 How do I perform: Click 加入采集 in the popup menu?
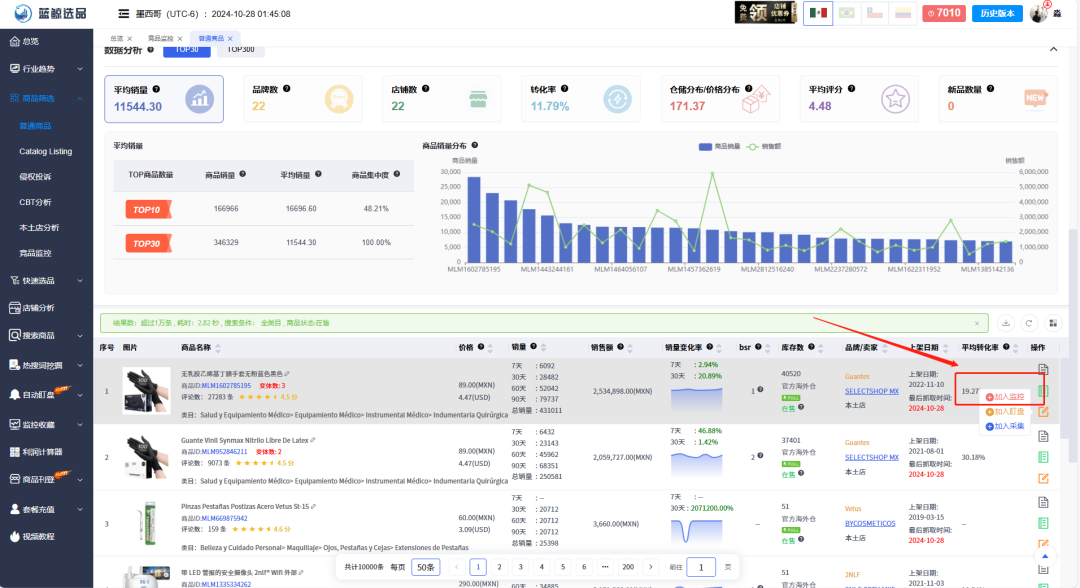(1004, 427)
